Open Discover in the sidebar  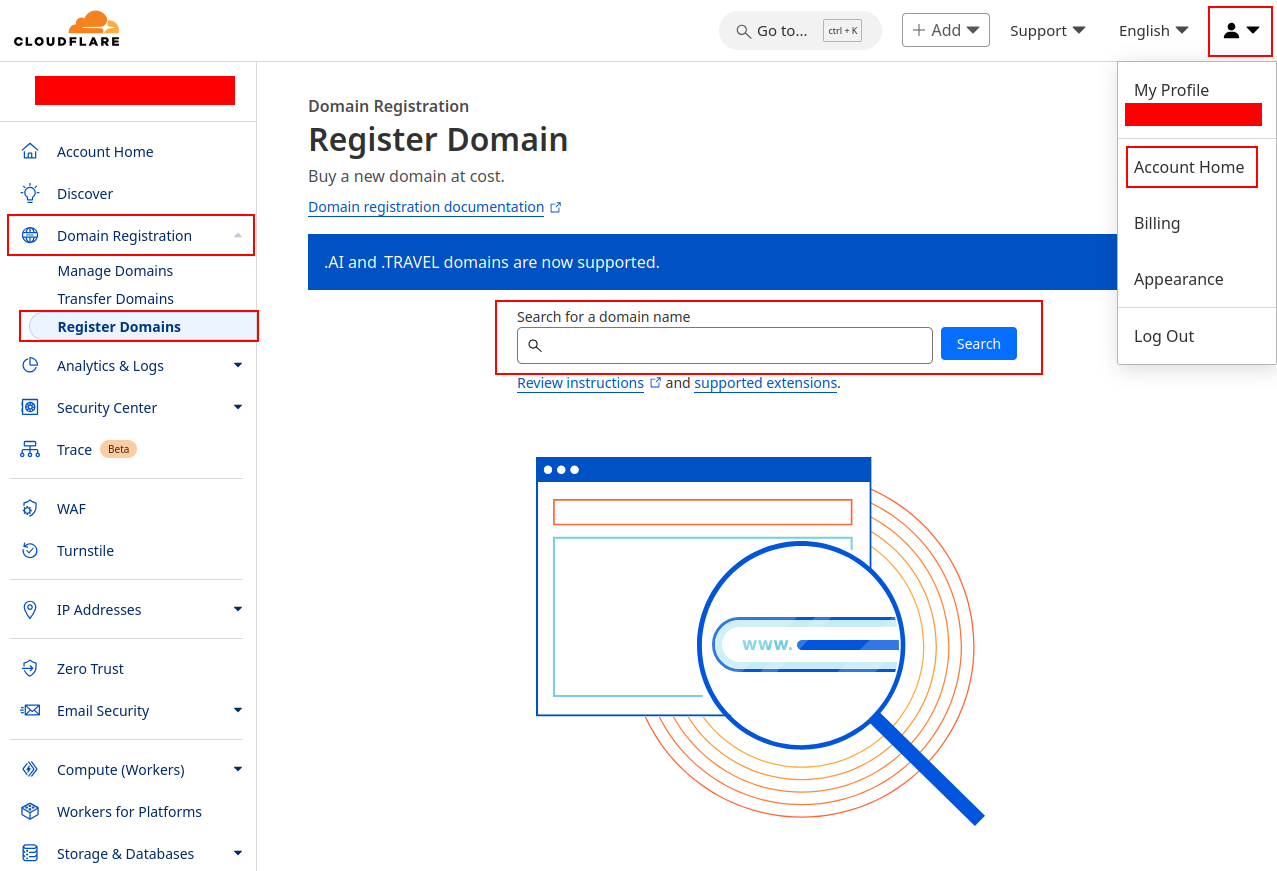(x=85, y=194)
